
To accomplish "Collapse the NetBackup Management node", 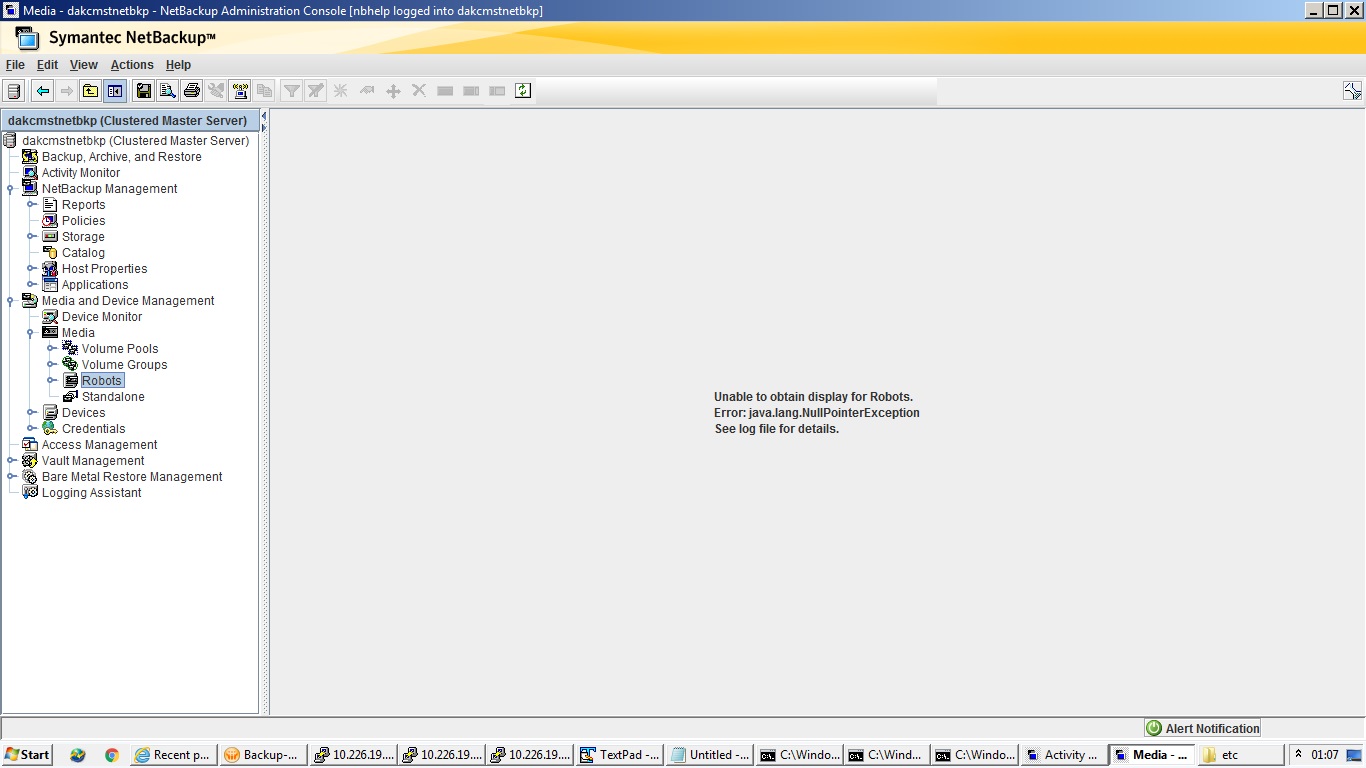I will [10, 189].
